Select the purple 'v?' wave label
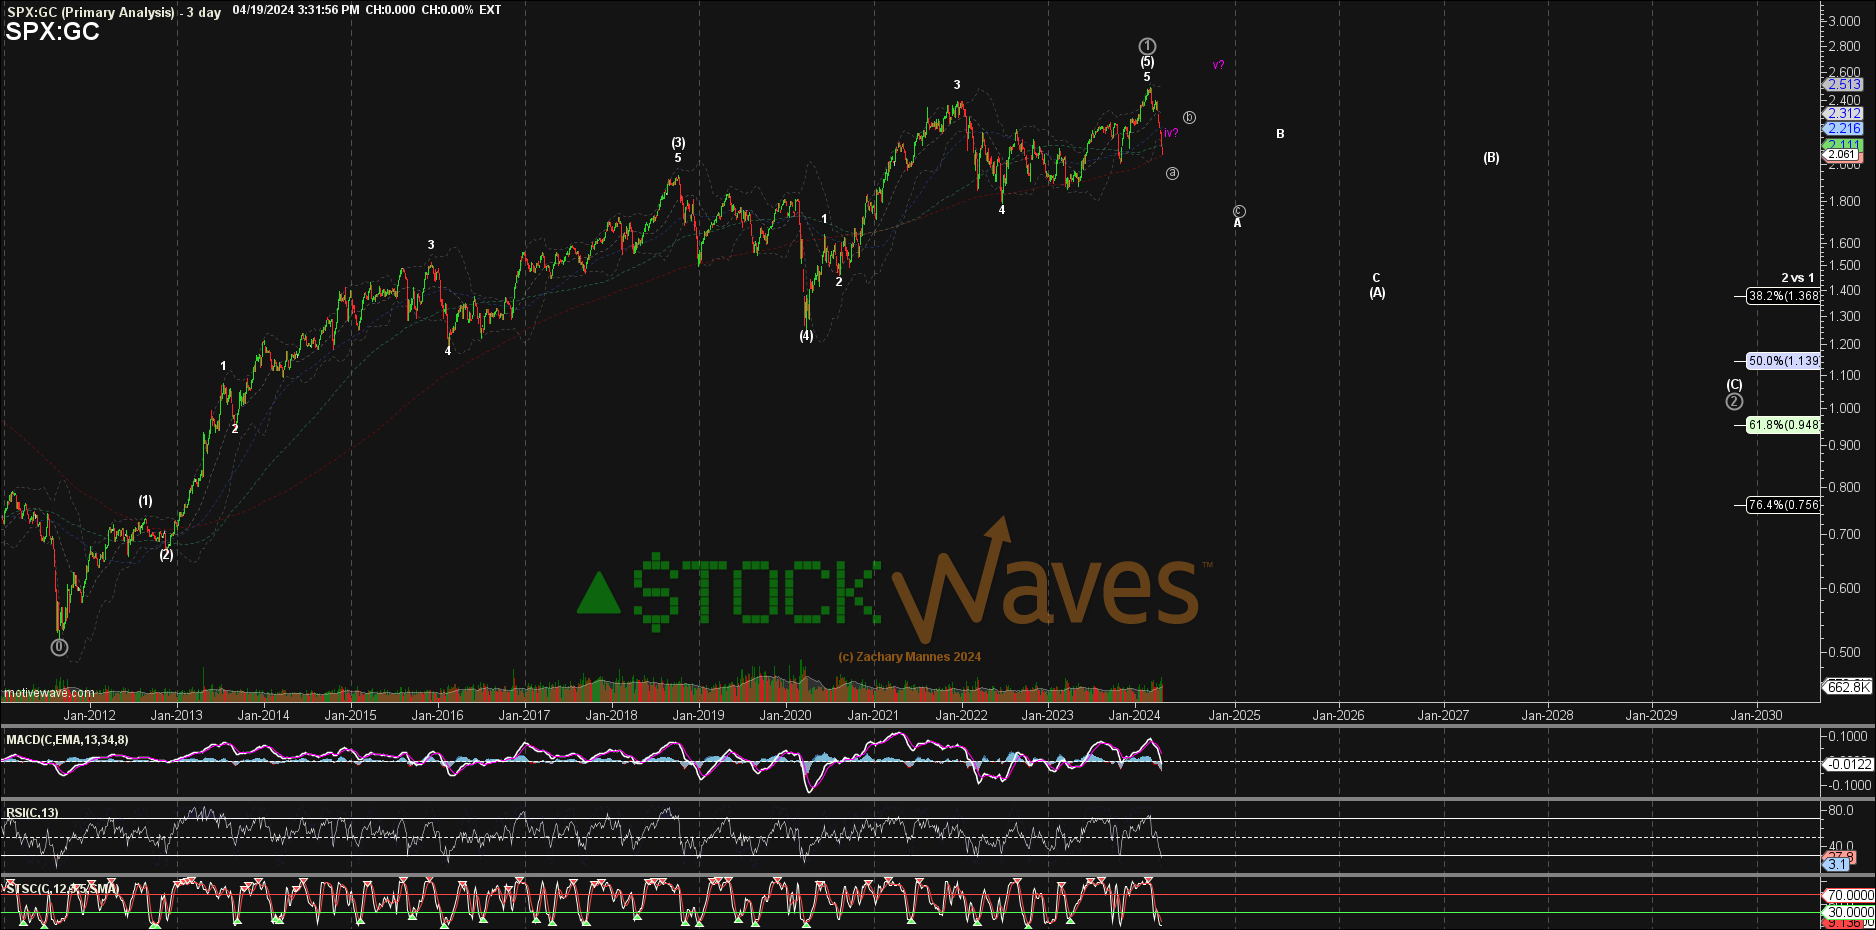1876x930 pixels. [1218, 65]
